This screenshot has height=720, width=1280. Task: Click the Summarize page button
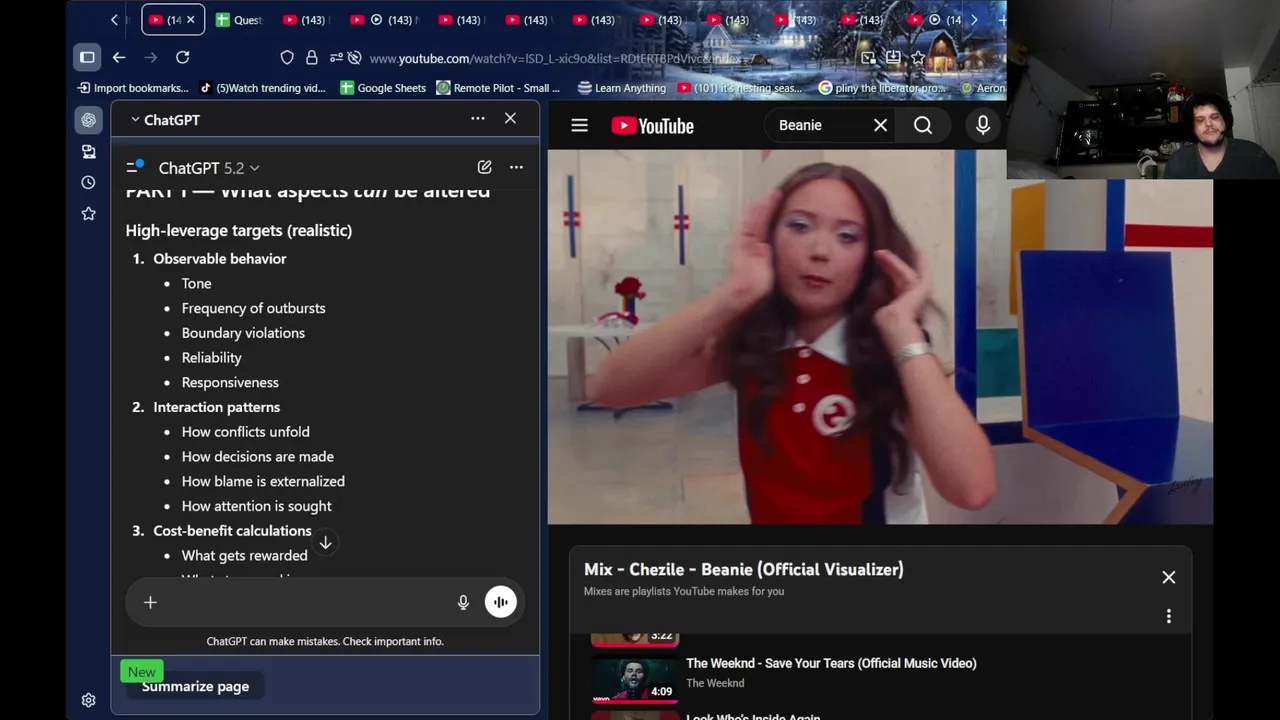click(195, 686)
